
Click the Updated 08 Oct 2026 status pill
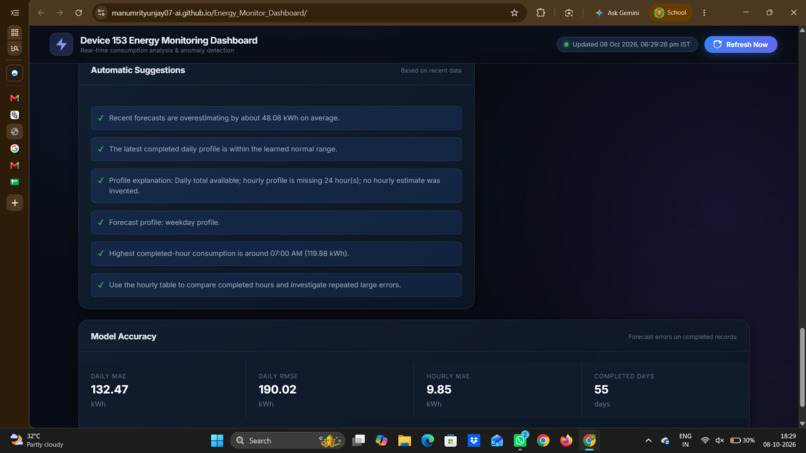point(627,44)
